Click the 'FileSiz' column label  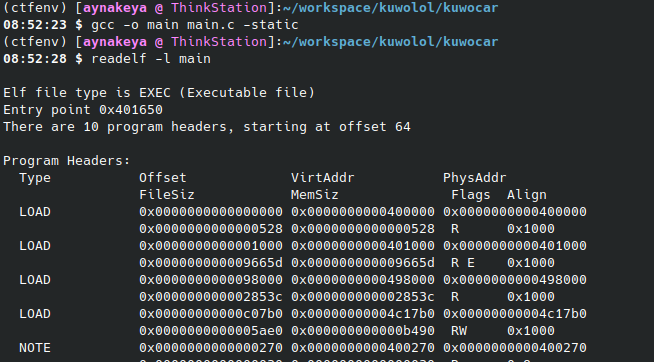tap(167, 195)
